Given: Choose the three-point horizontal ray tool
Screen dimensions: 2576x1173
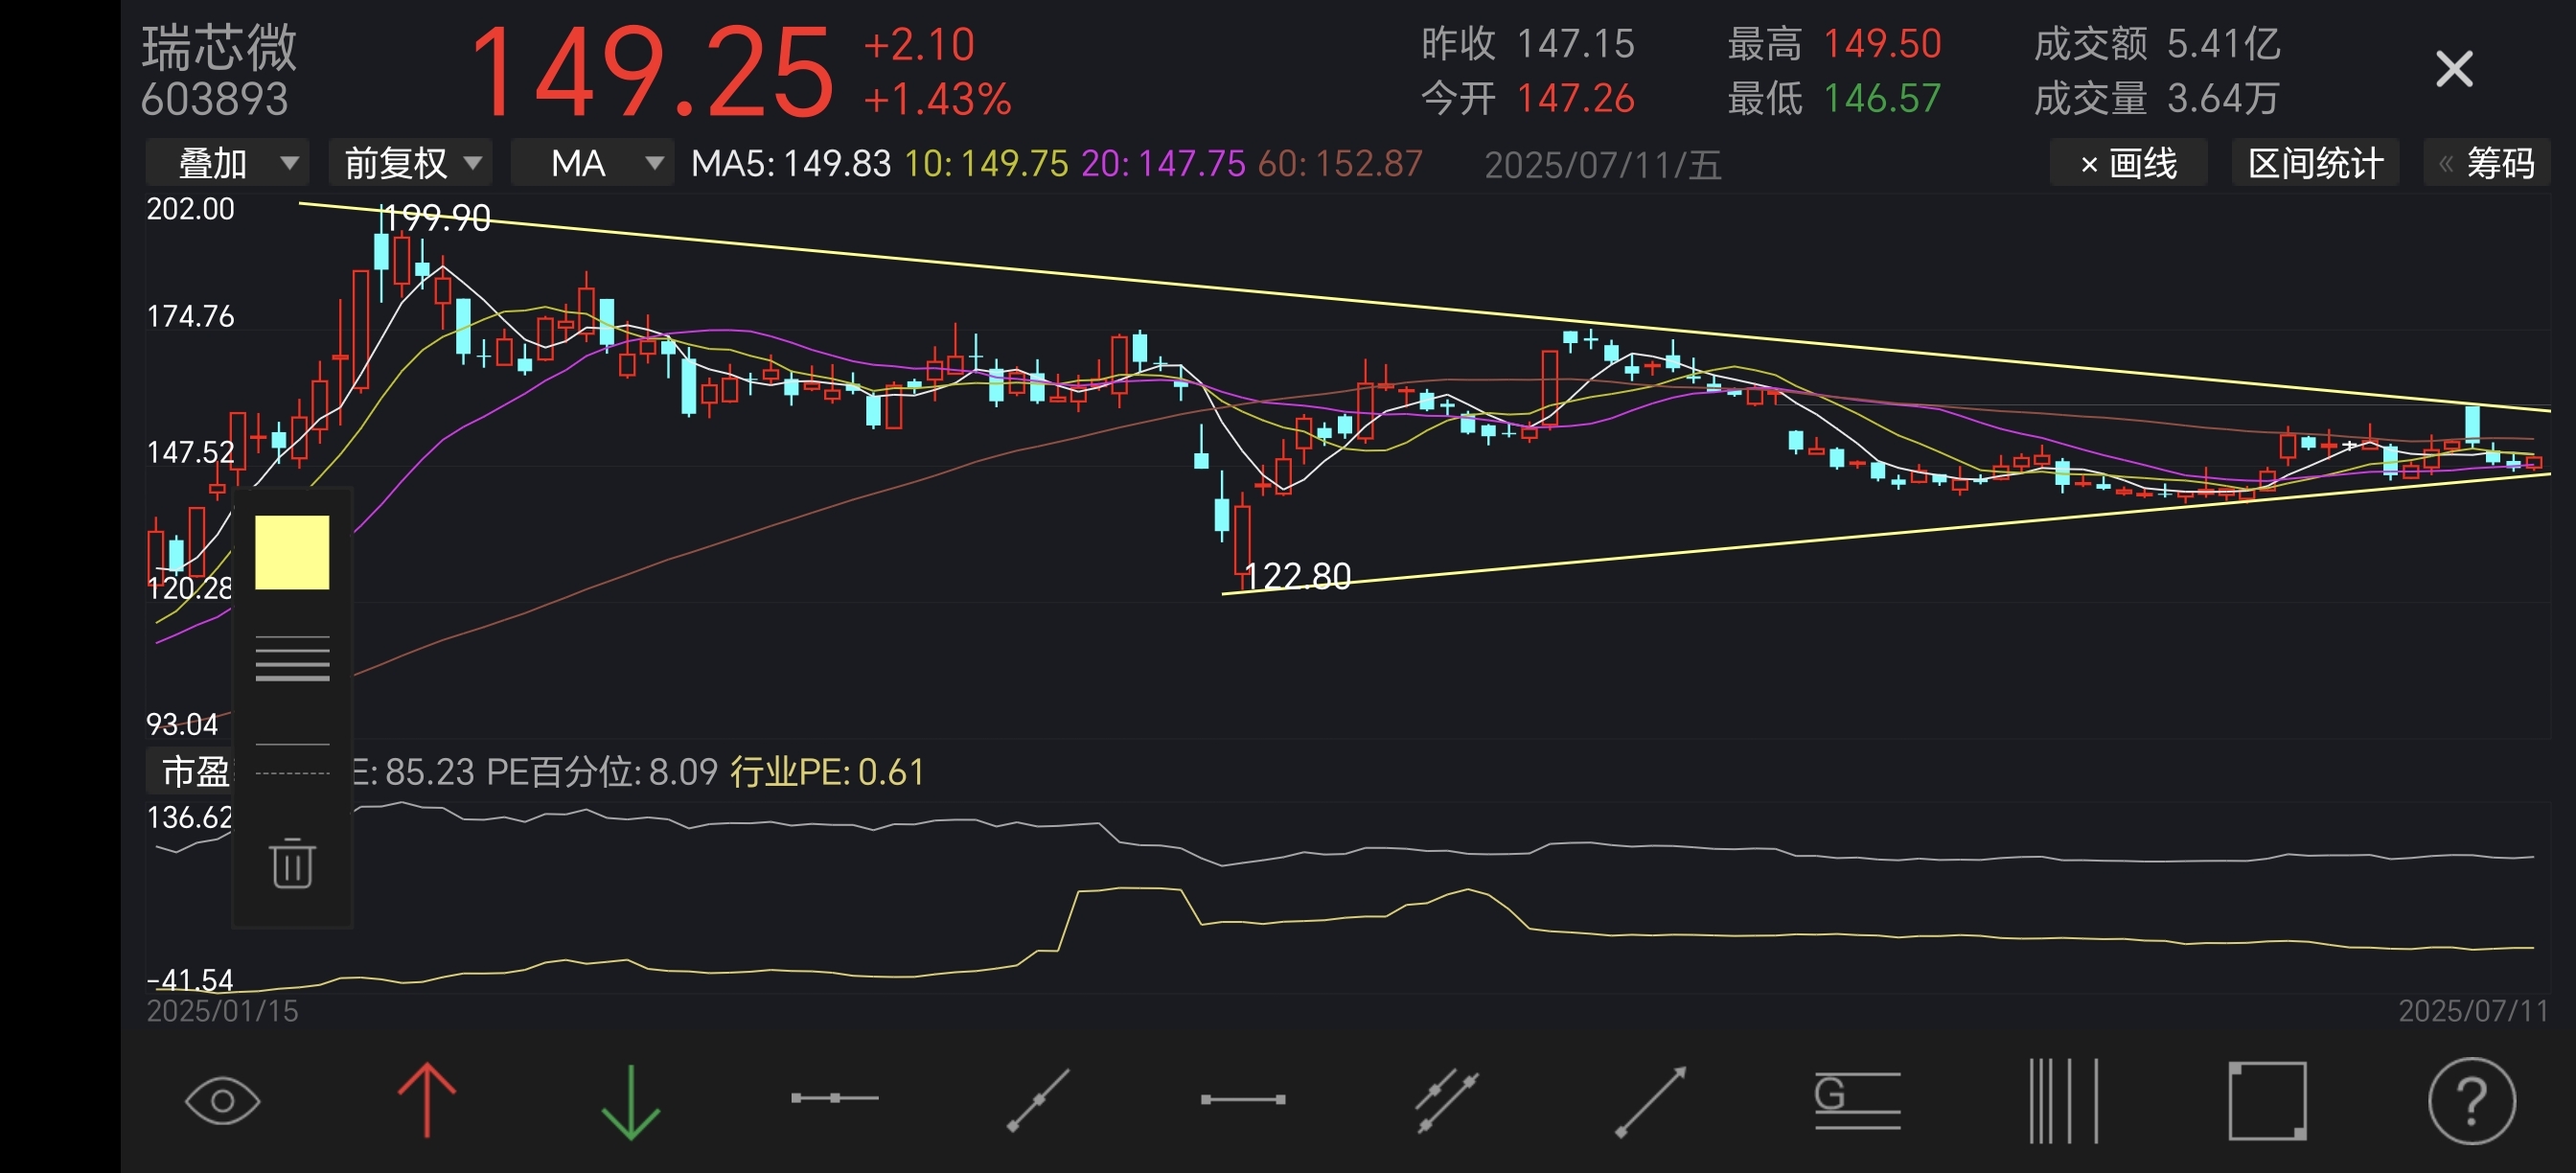Looking at the screenshot, I should pos(834,1098).
